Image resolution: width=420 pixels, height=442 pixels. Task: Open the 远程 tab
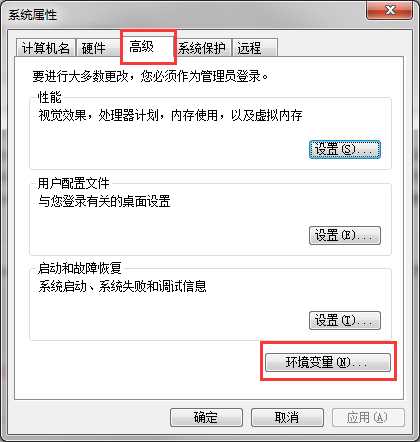(255, 48)
